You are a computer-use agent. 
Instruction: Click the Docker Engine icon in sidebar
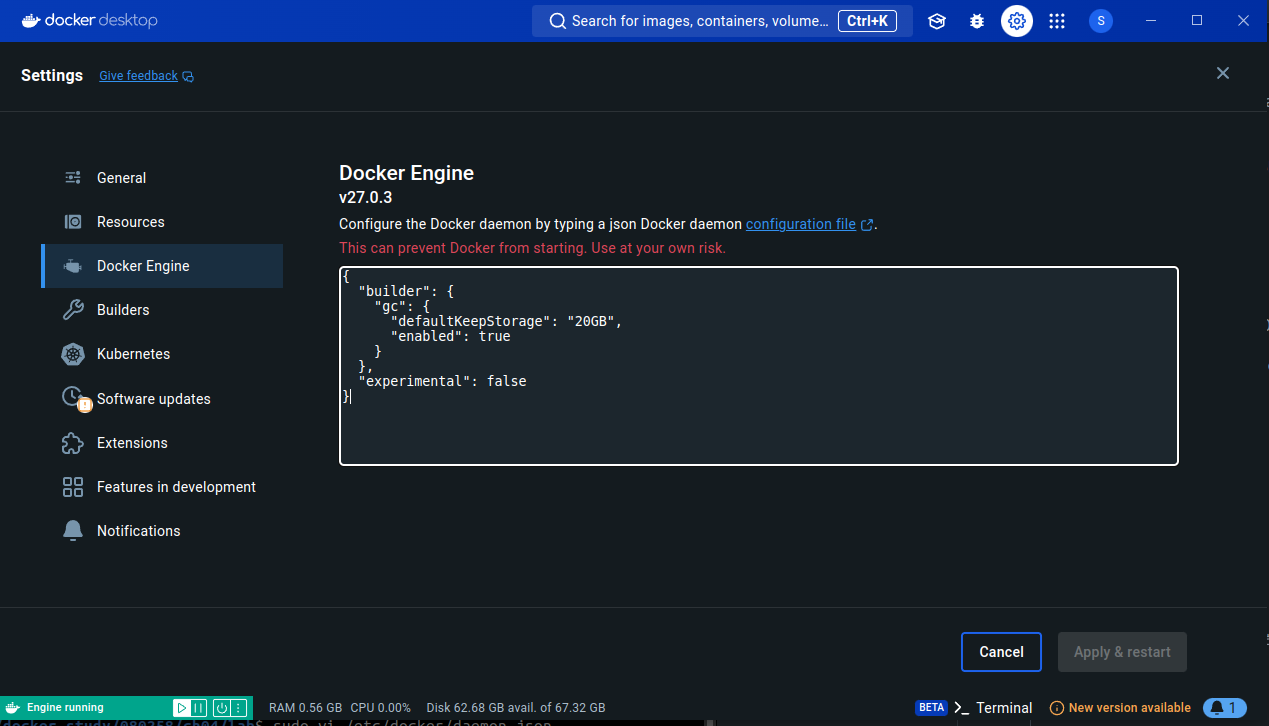click(73, 266)
